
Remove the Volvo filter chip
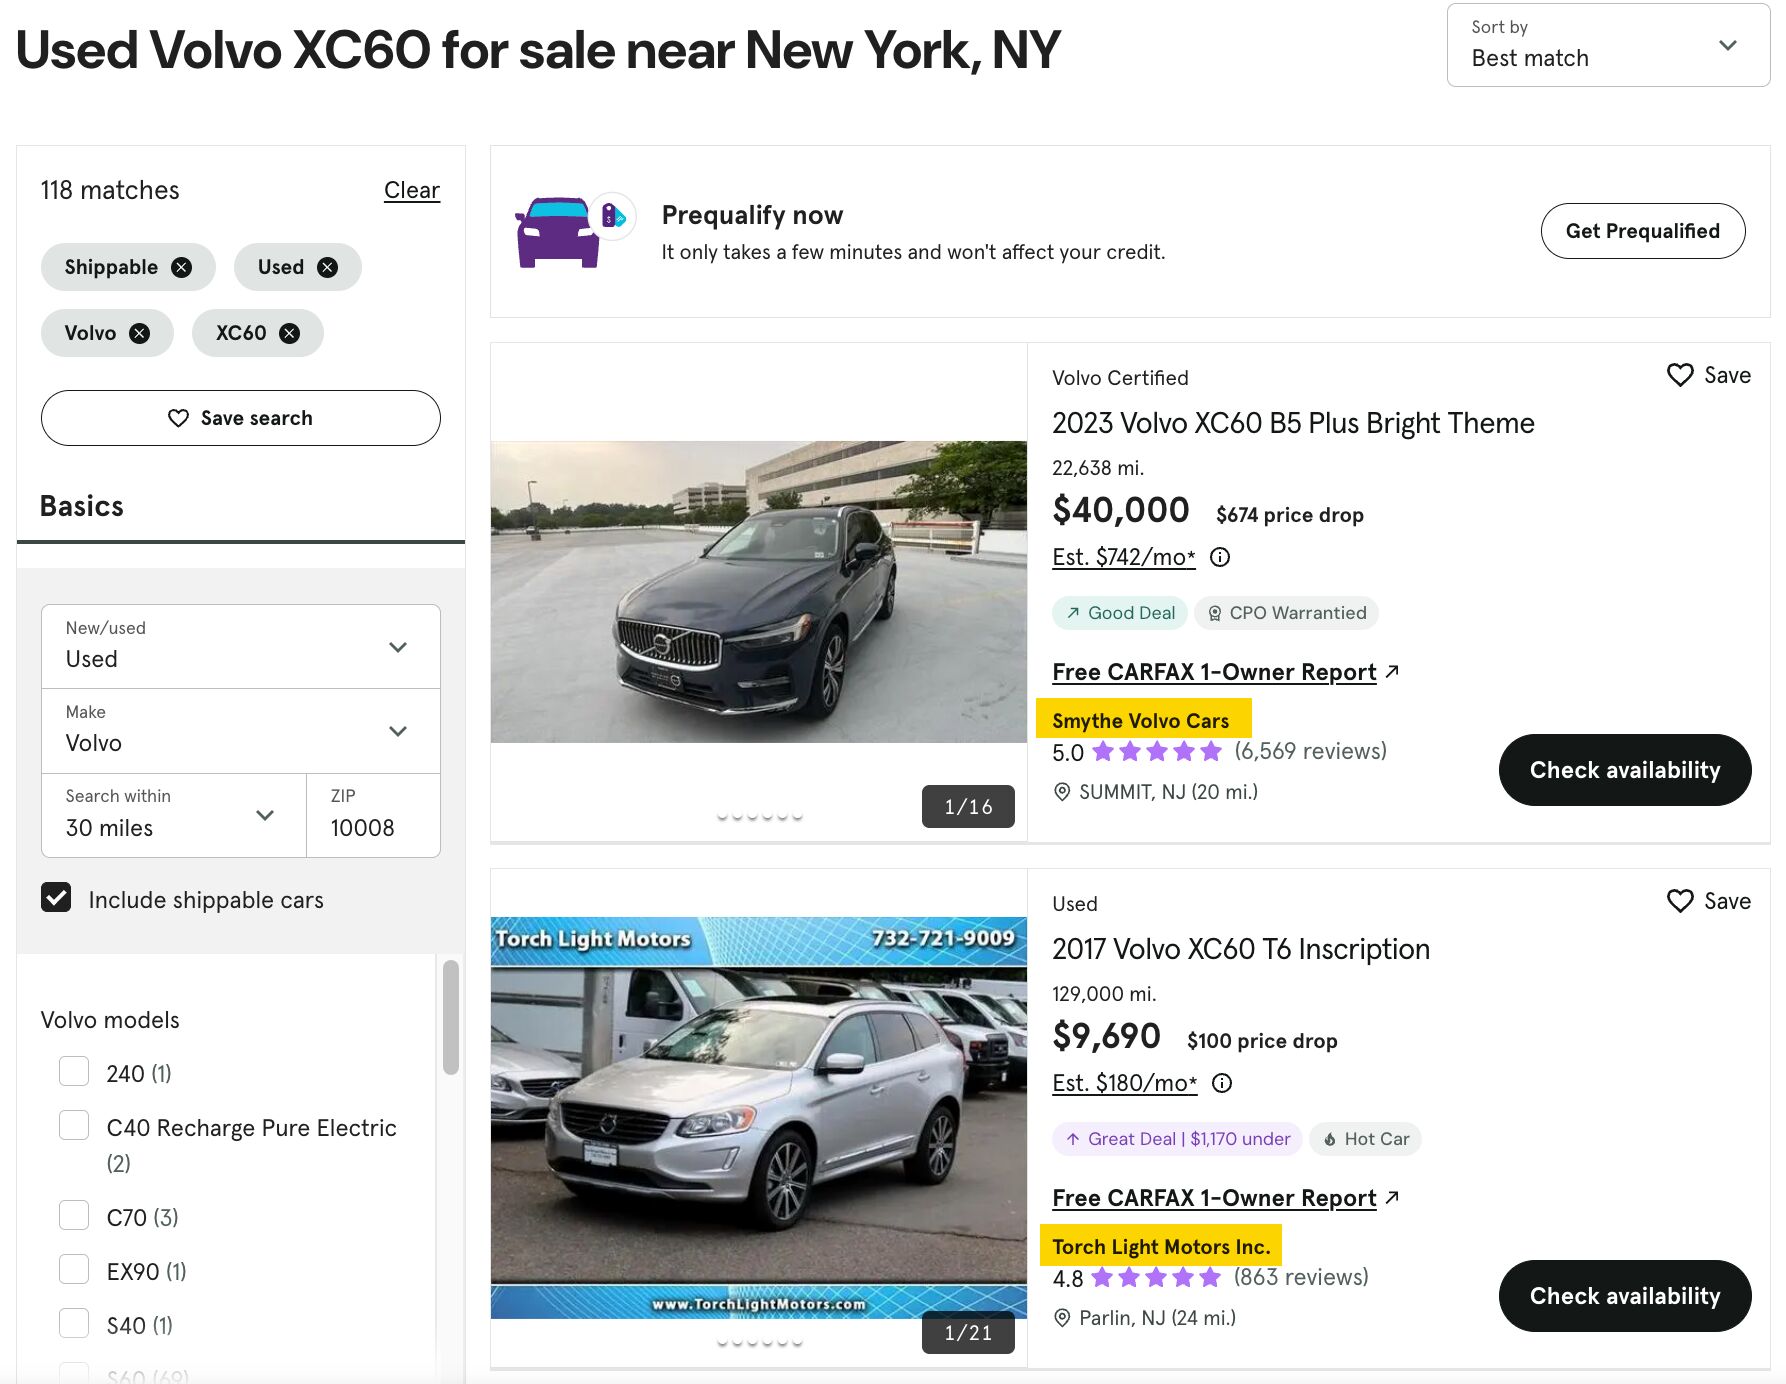(140, 333)
